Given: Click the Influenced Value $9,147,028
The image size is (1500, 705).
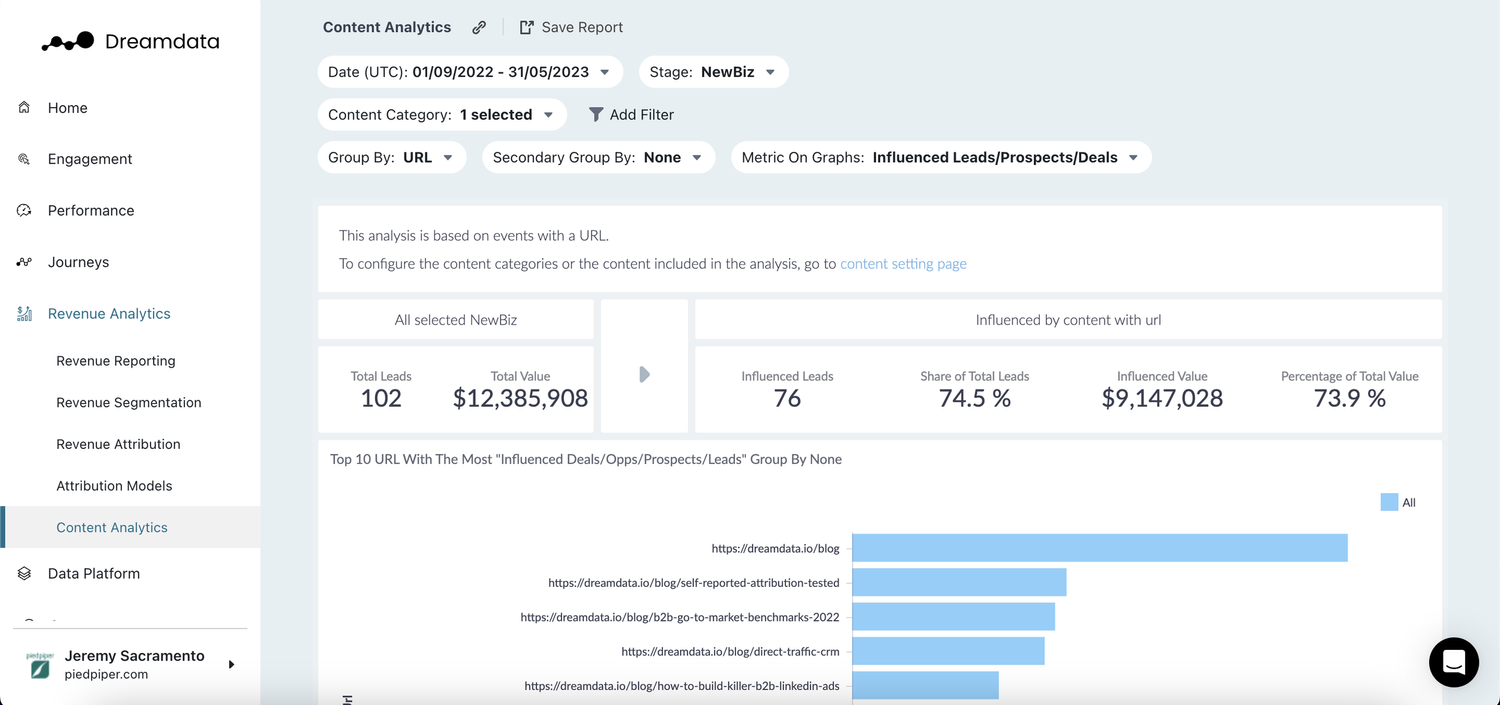Looking at the screenshot, I should click(x=1162, y=398).
